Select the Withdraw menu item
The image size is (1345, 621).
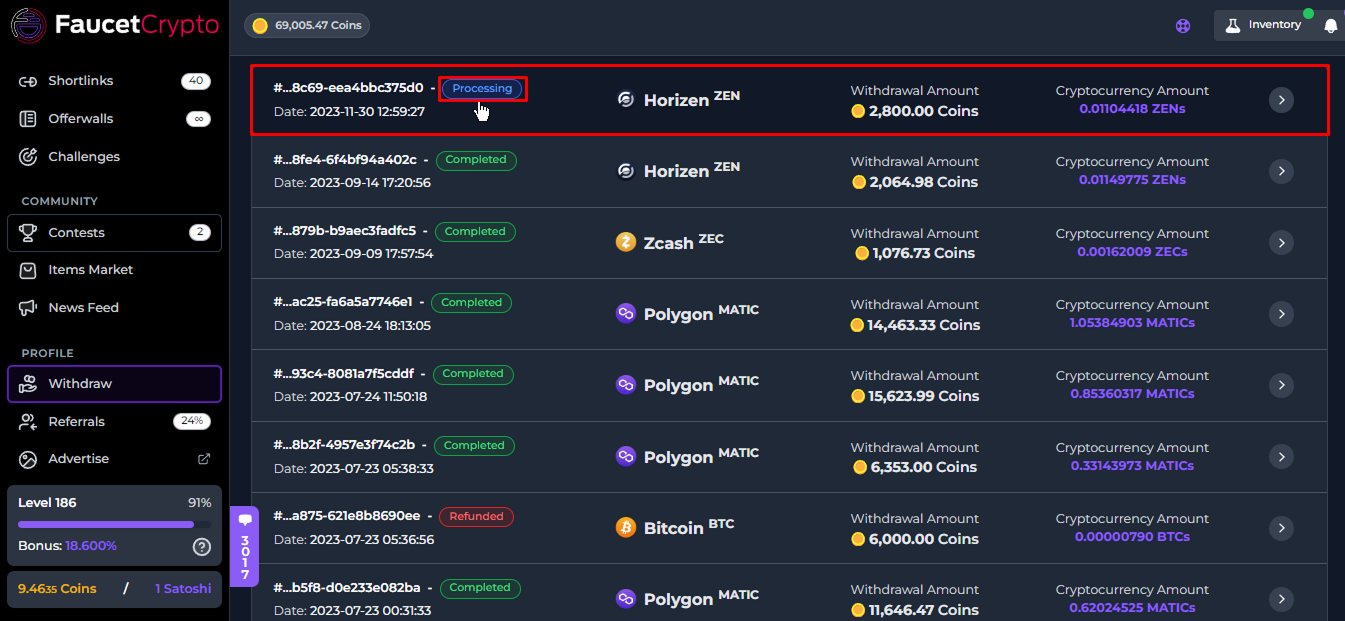(x=114, y=384)
